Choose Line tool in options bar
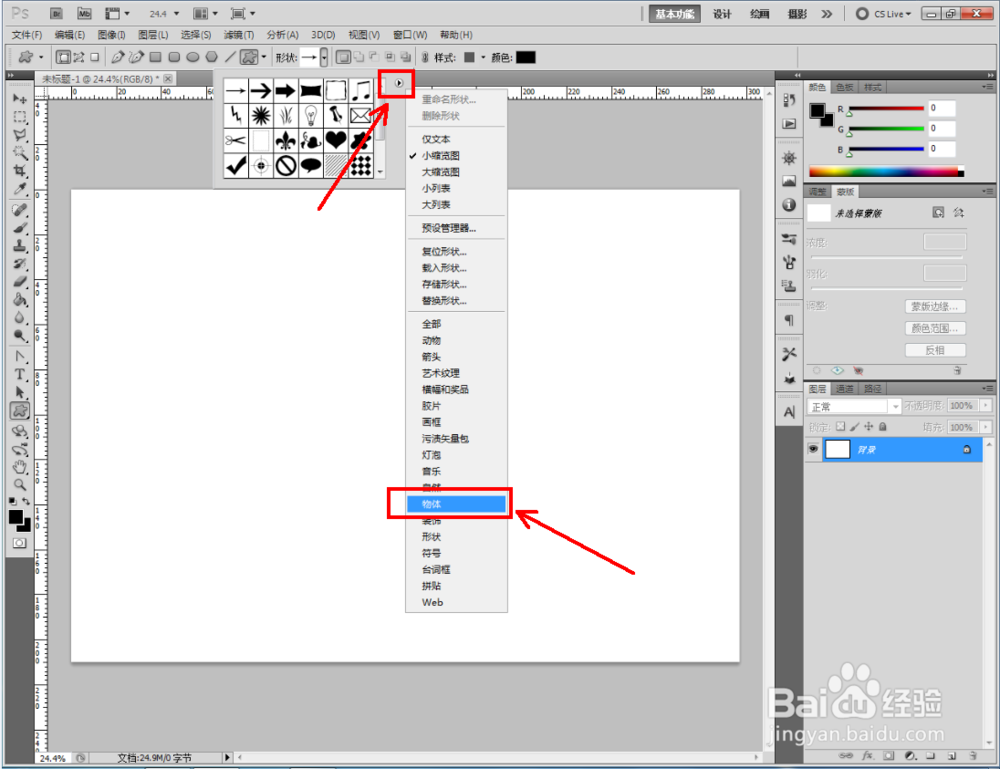 (x=230, y=57)
